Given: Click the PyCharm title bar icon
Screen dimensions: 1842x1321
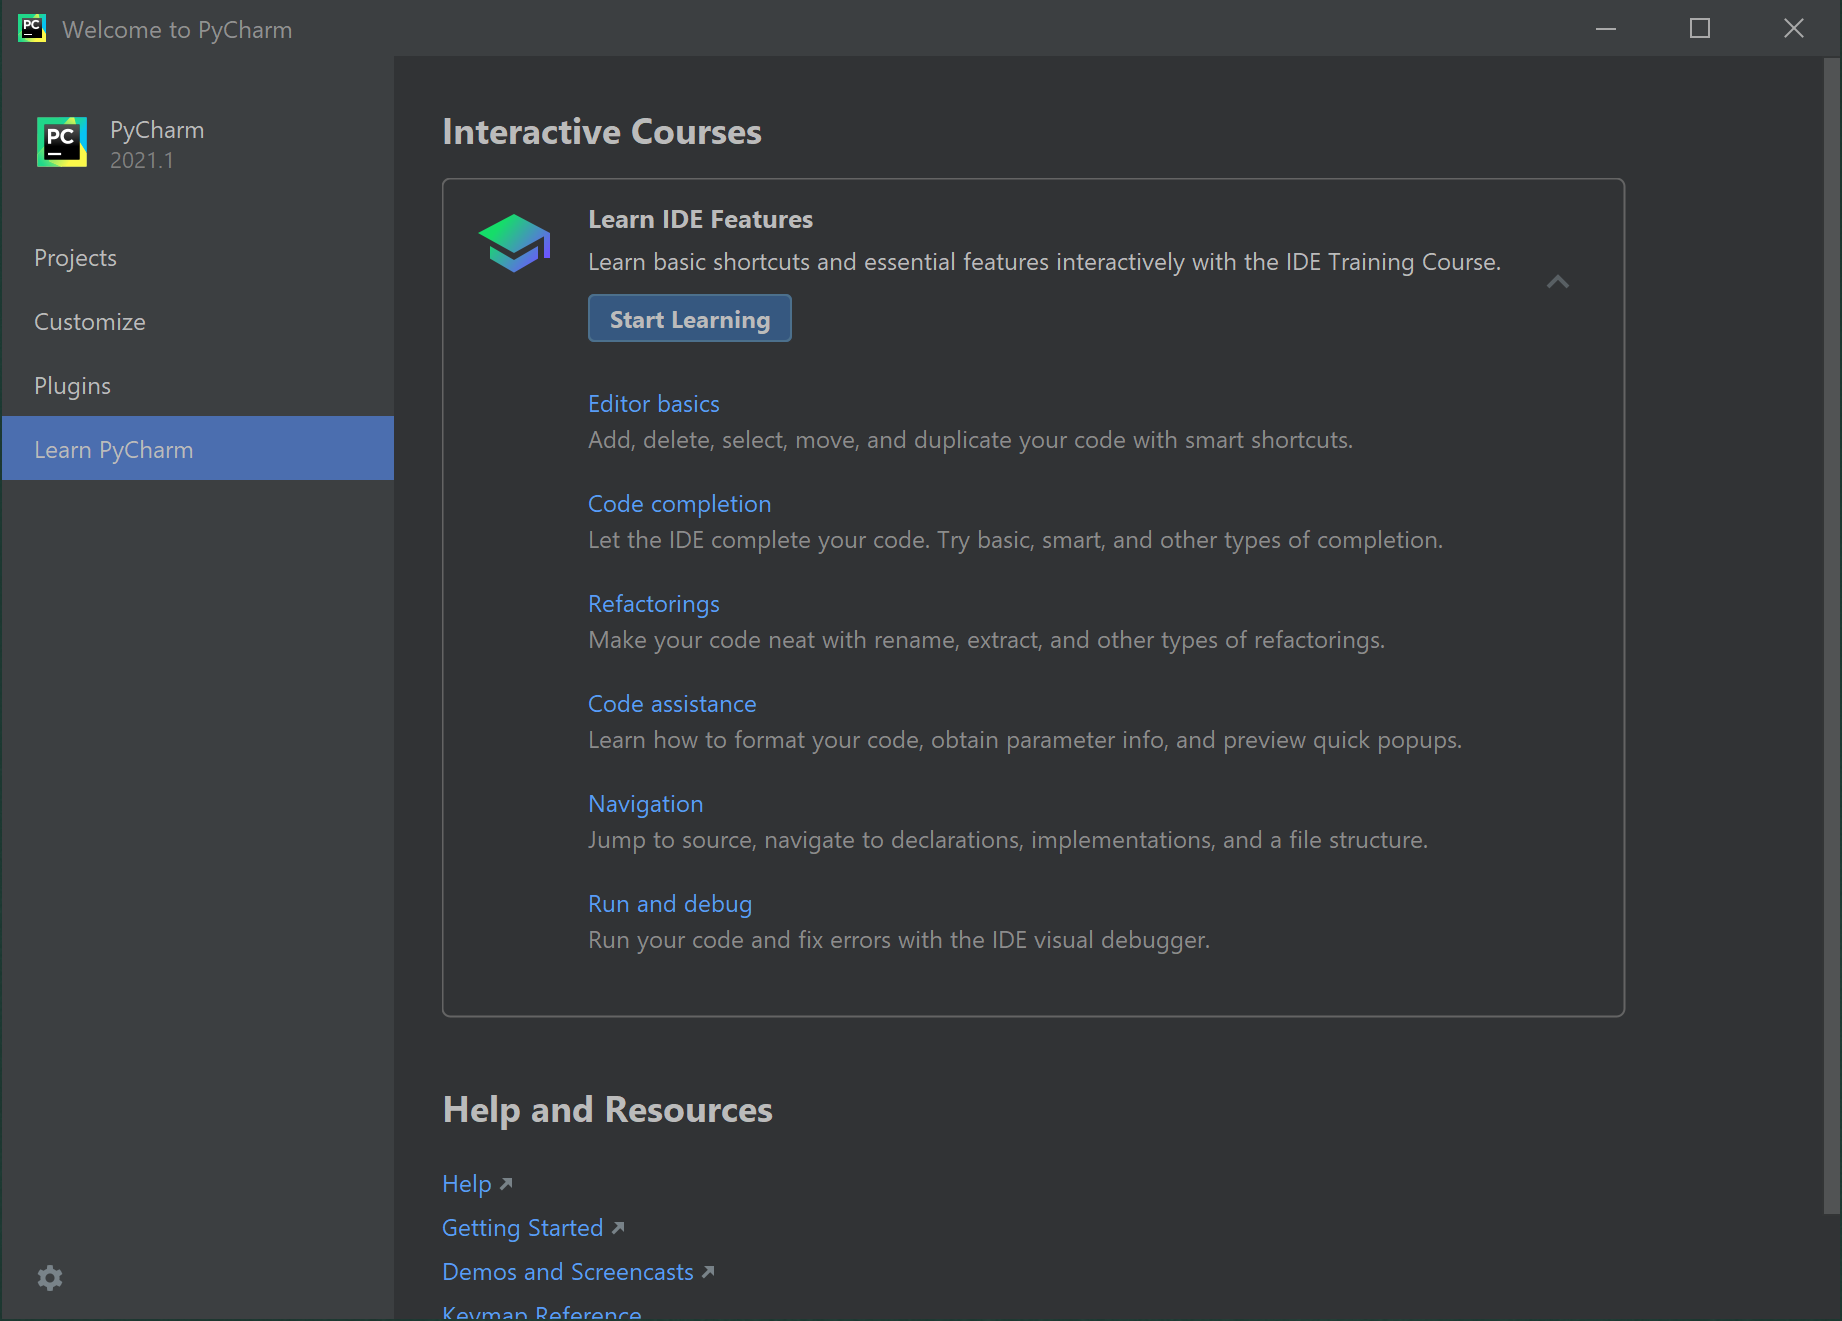Looking at the screenshot, I should 32,28.
